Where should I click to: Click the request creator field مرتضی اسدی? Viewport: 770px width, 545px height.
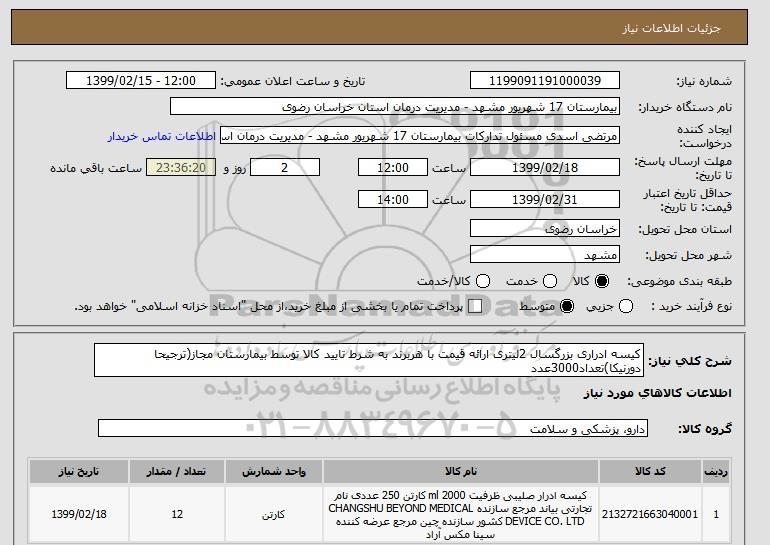420,136
